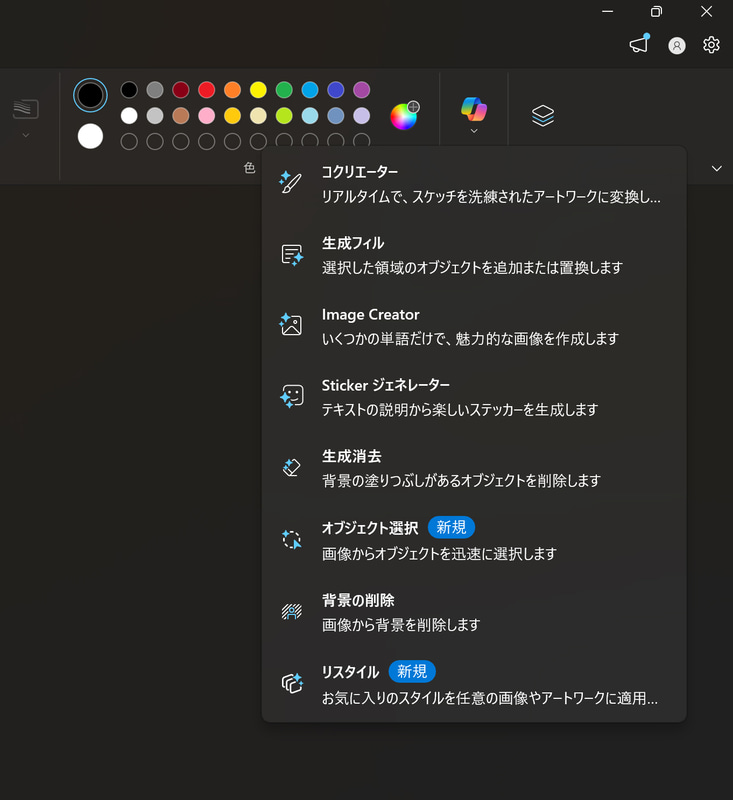733x800 pixels.
Task: Expand the chevron under the Copilot icon
Action: (x=474, y=131)
